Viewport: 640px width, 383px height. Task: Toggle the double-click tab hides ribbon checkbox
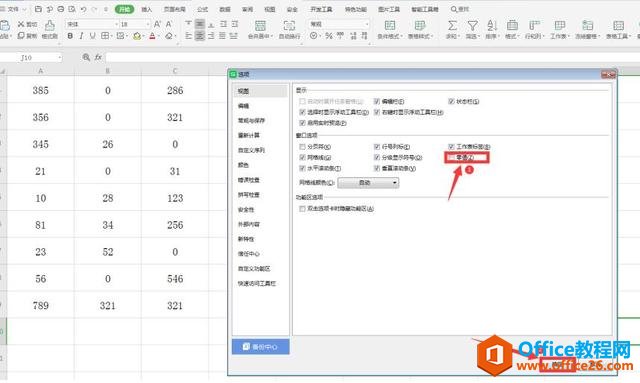point(302,209)
